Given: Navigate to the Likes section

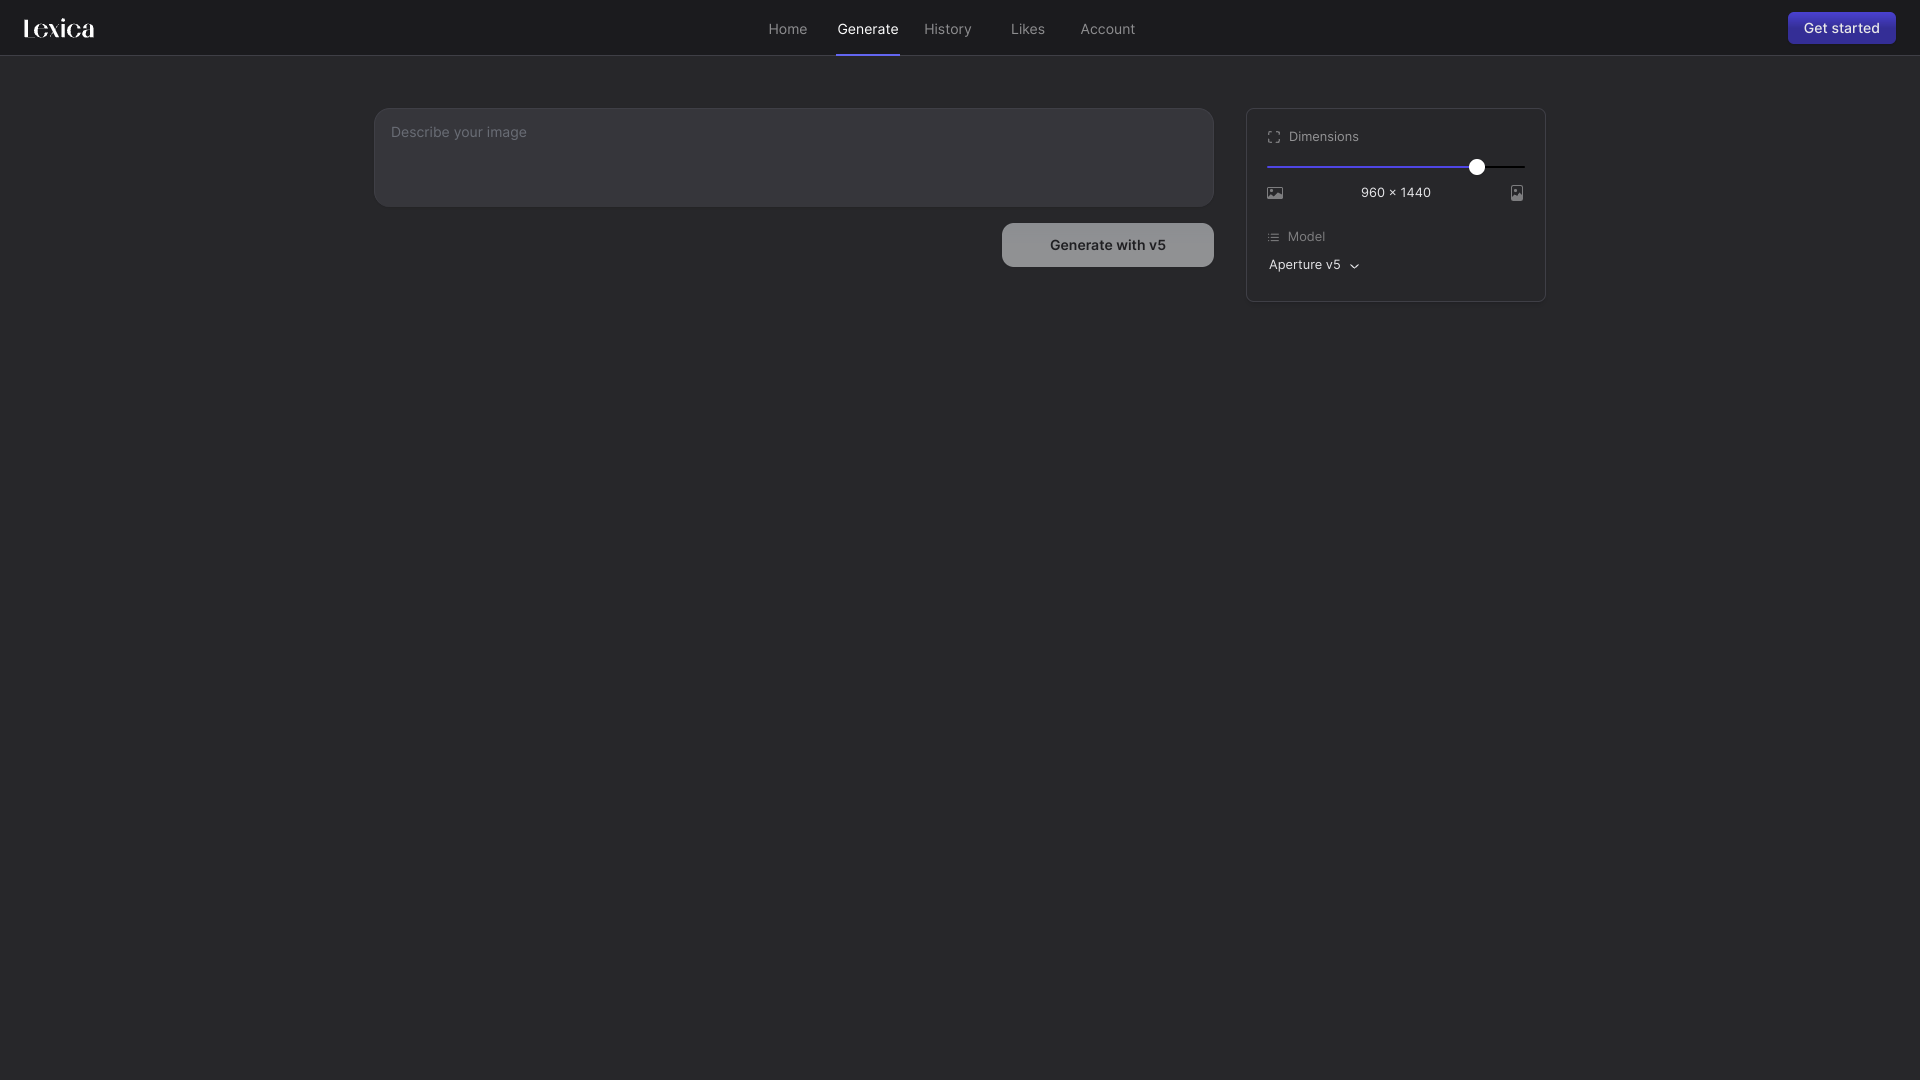Looking at the screenshot, I should (x=1027, y=29).
